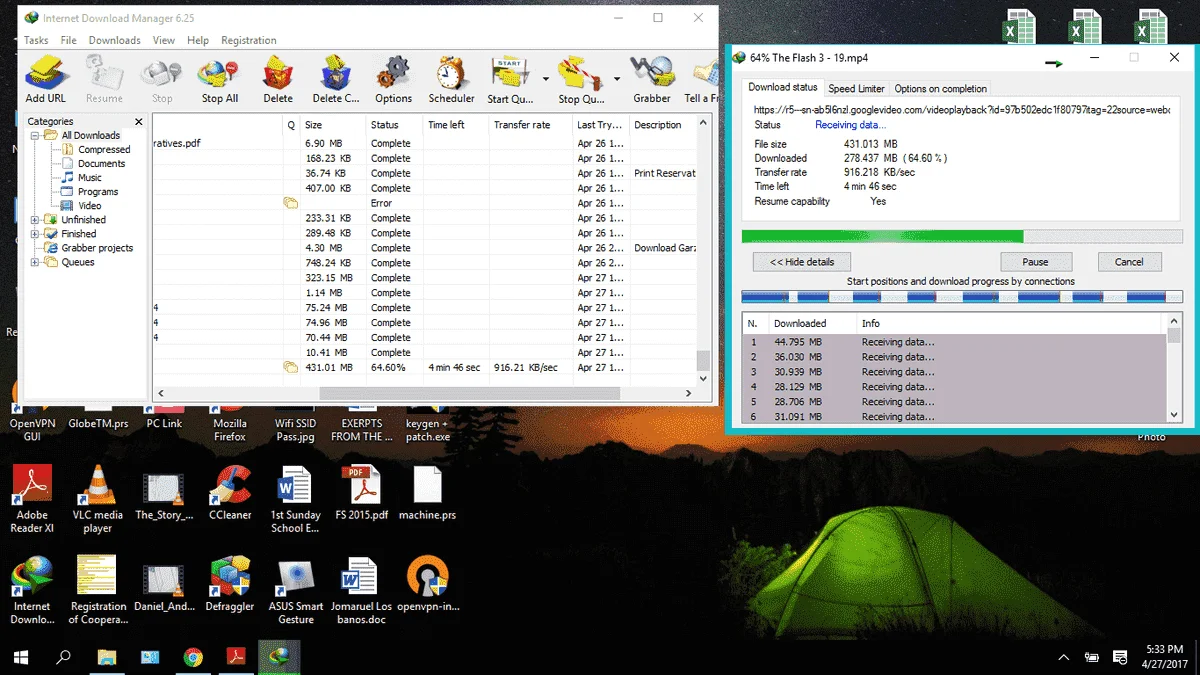Close the Categories panel with its X
Viewport: 1200px width, 675px height.
click(x=139, y=122)
